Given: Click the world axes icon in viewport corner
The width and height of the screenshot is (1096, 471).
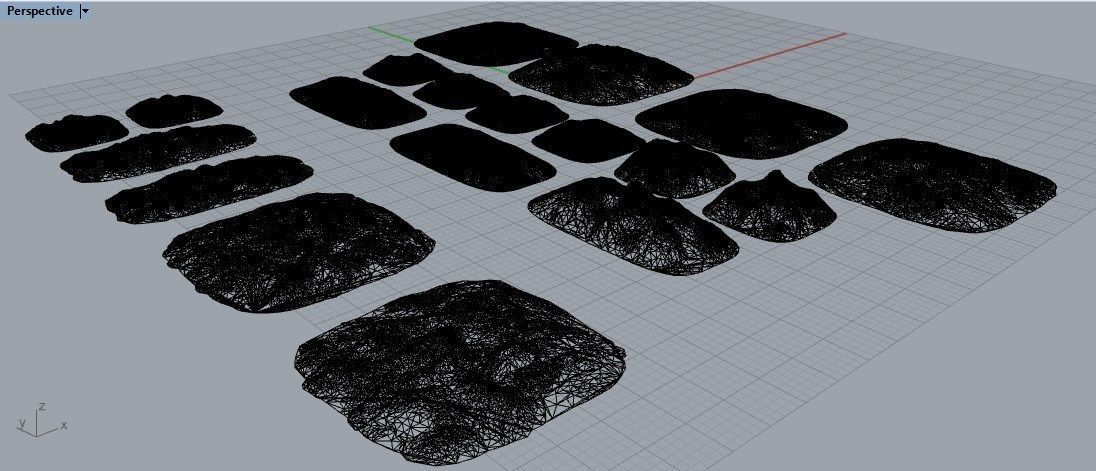Looking at the screenshot, I should [41, 421].
